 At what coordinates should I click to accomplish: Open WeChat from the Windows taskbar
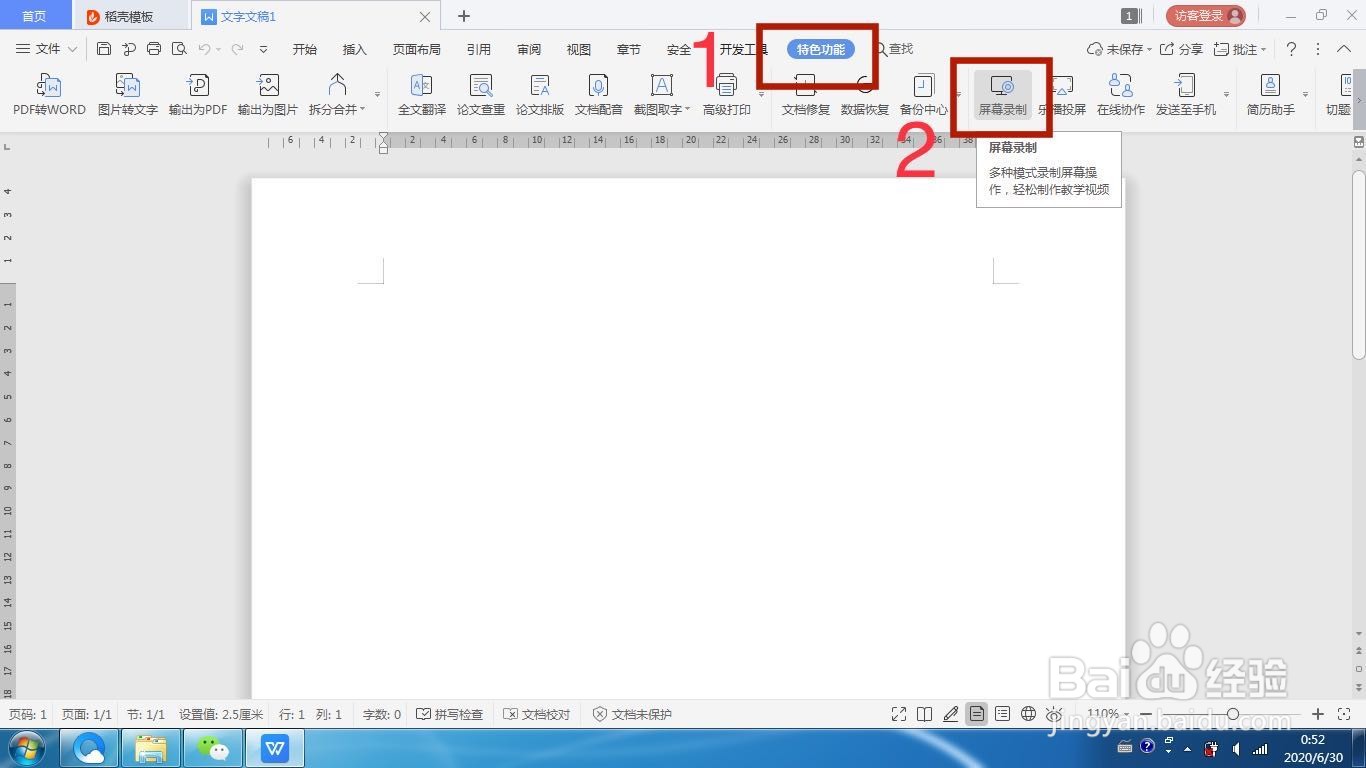[213, 748]
